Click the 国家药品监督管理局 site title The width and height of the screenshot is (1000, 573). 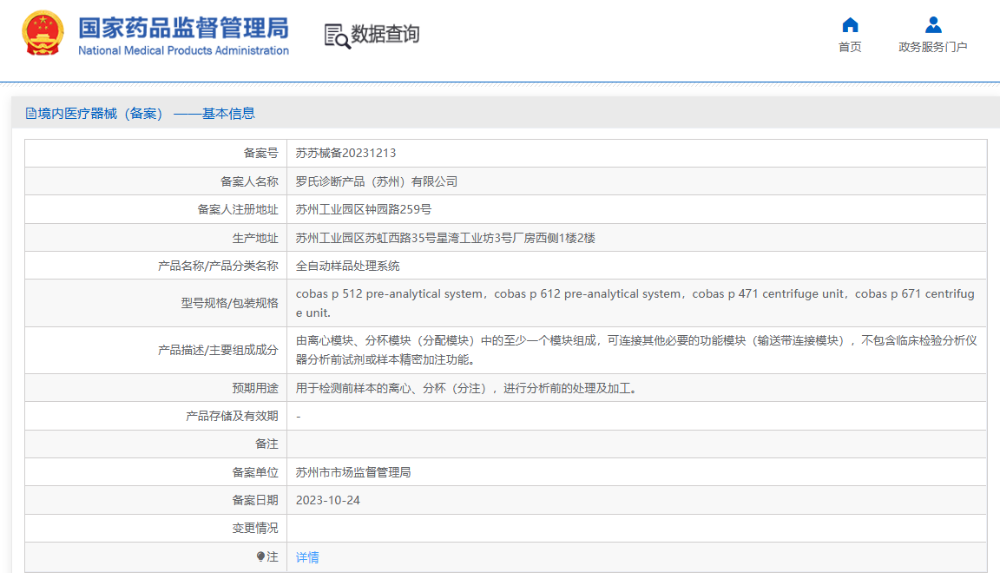[x=183, y=26]
